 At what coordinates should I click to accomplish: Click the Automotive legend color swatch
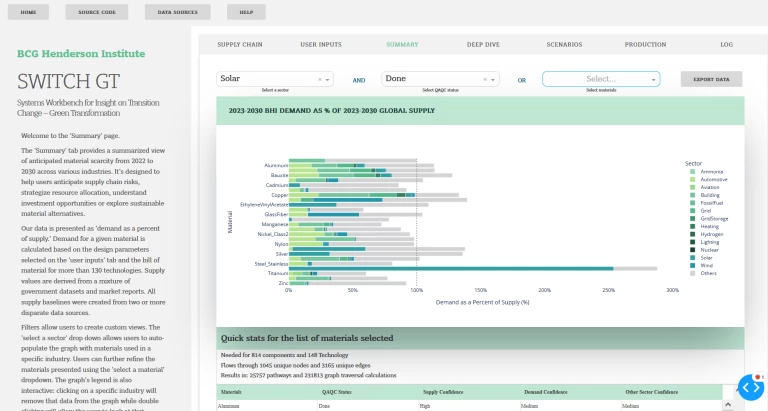(x=692, y=179)
